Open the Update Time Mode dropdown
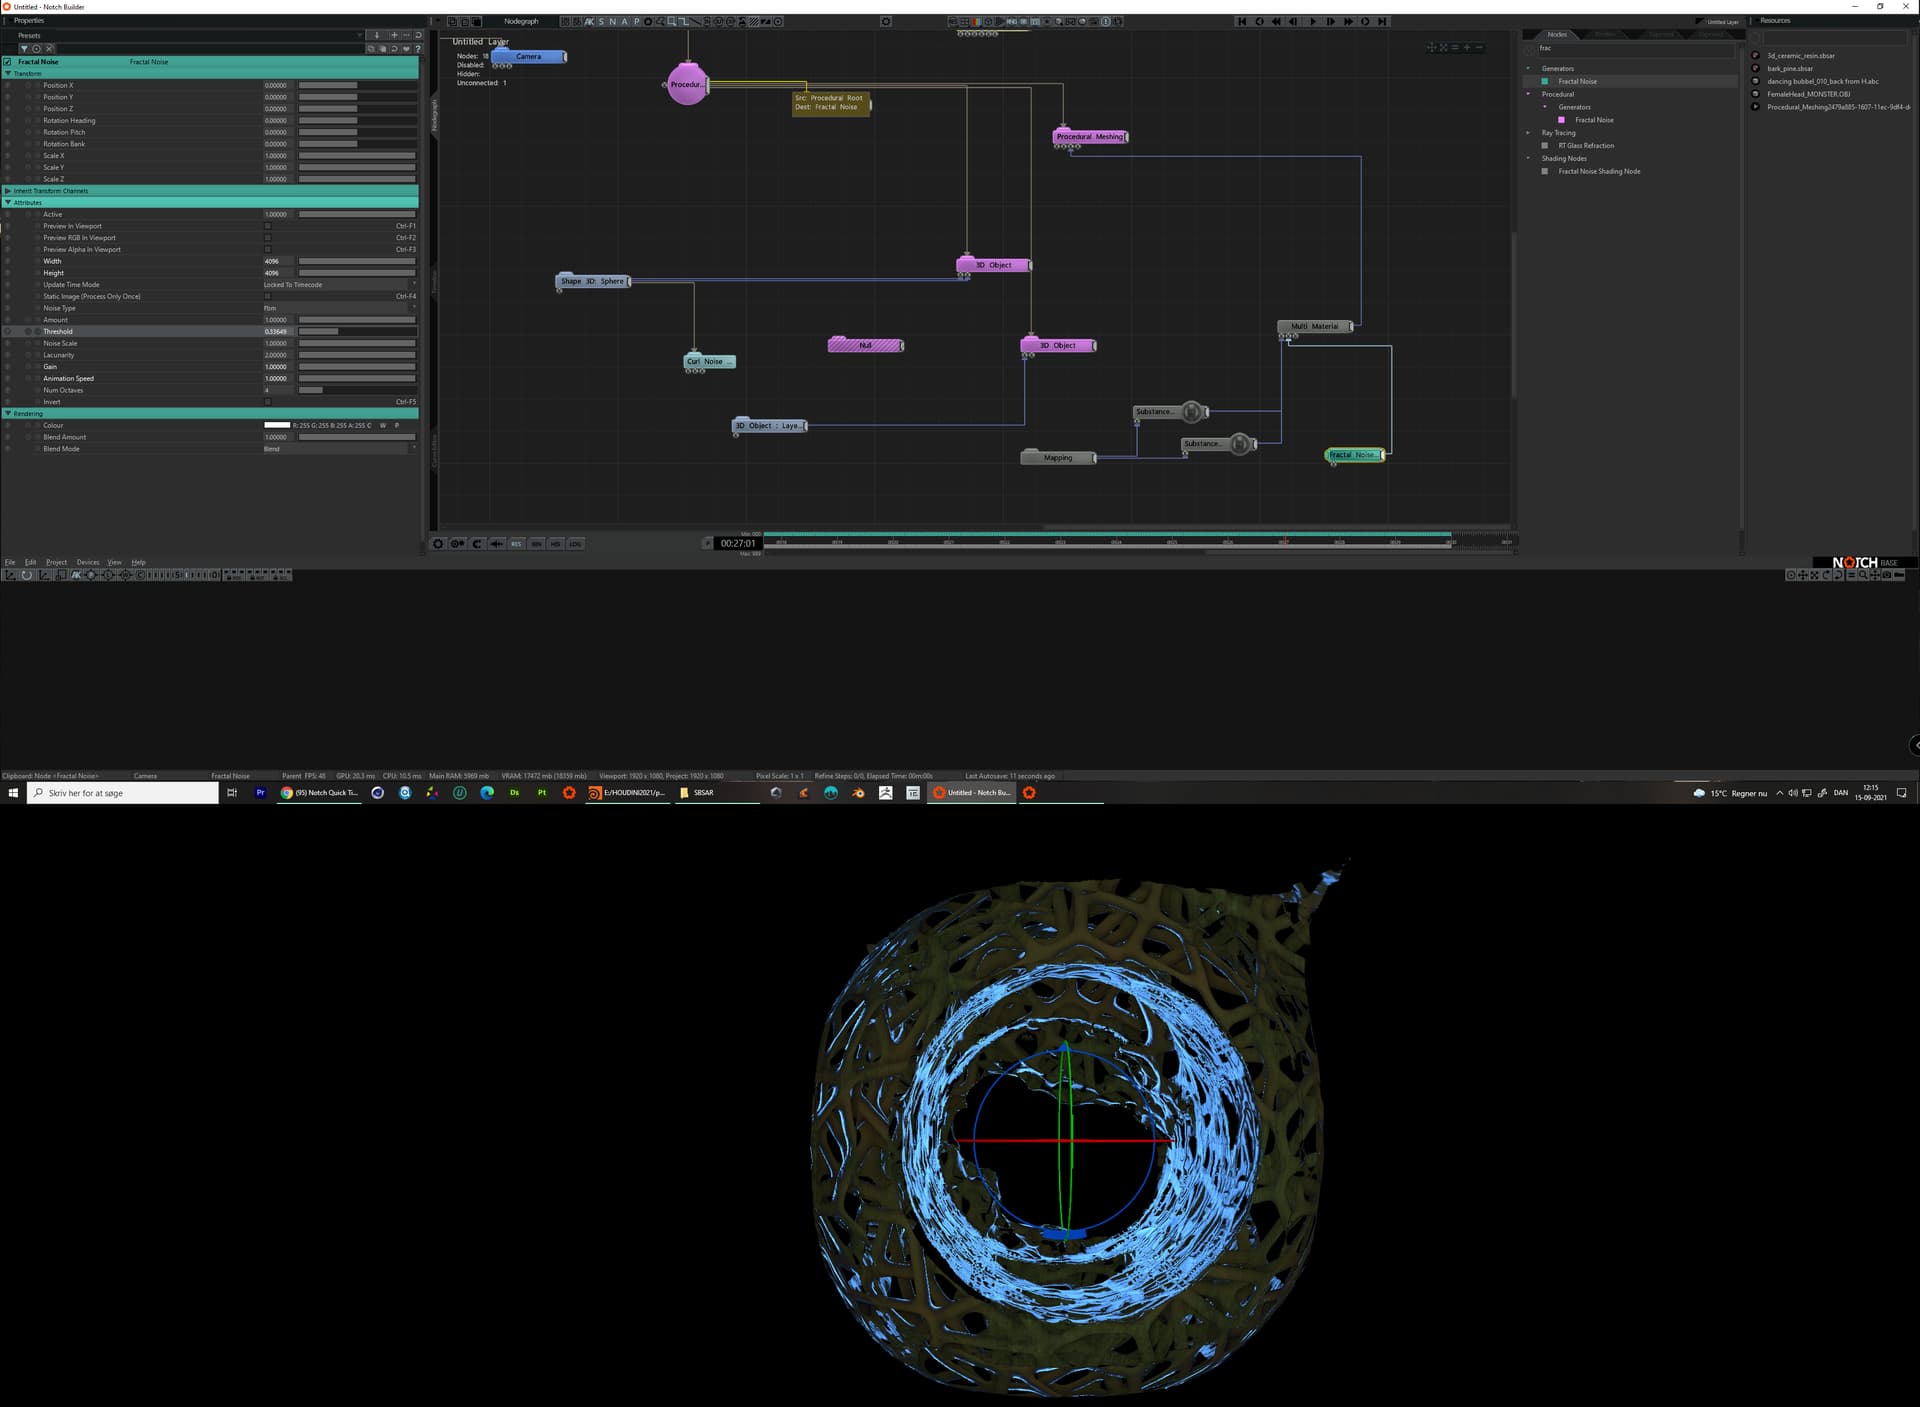Screen dimensions: 1920x1407 click(340, 284)
